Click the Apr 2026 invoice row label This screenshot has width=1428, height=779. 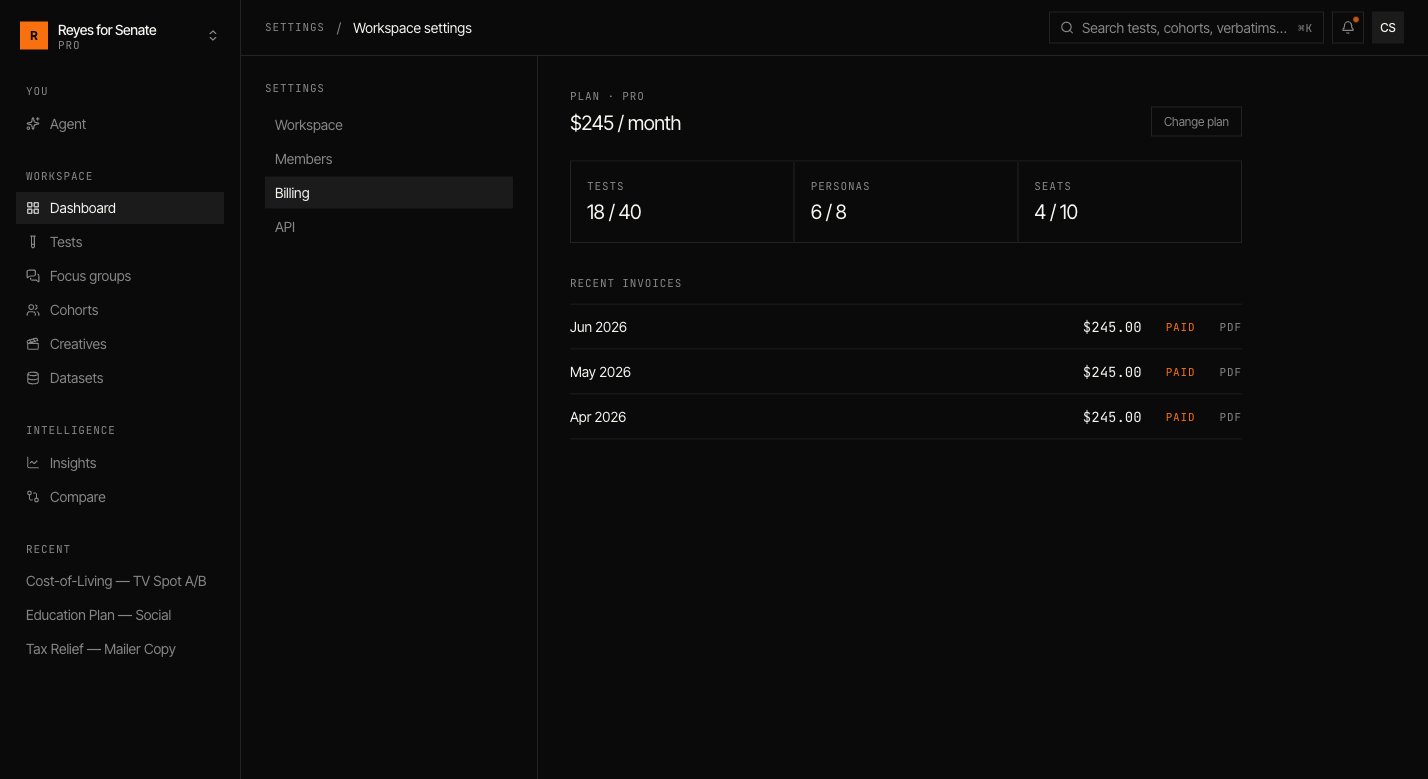598,417
